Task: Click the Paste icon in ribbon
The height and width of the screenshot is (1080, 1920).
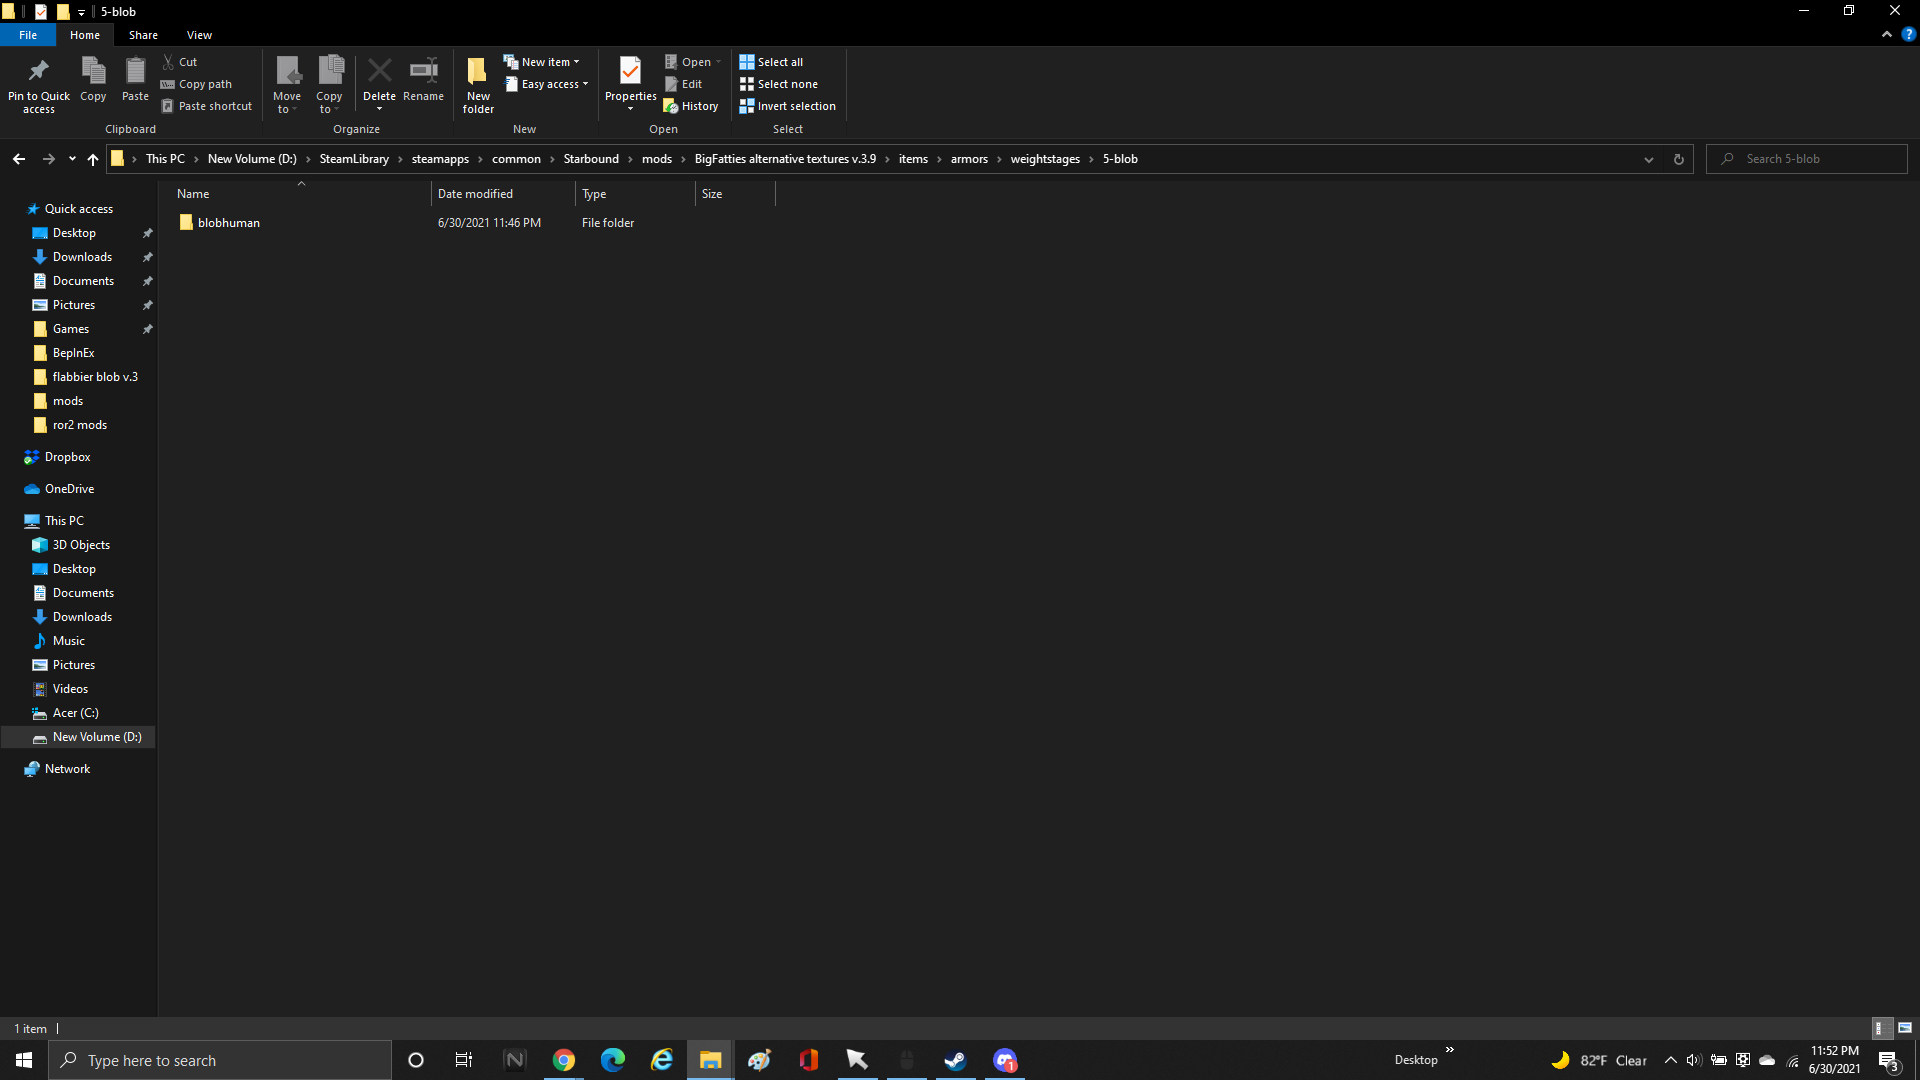Action: coord(135,71)
